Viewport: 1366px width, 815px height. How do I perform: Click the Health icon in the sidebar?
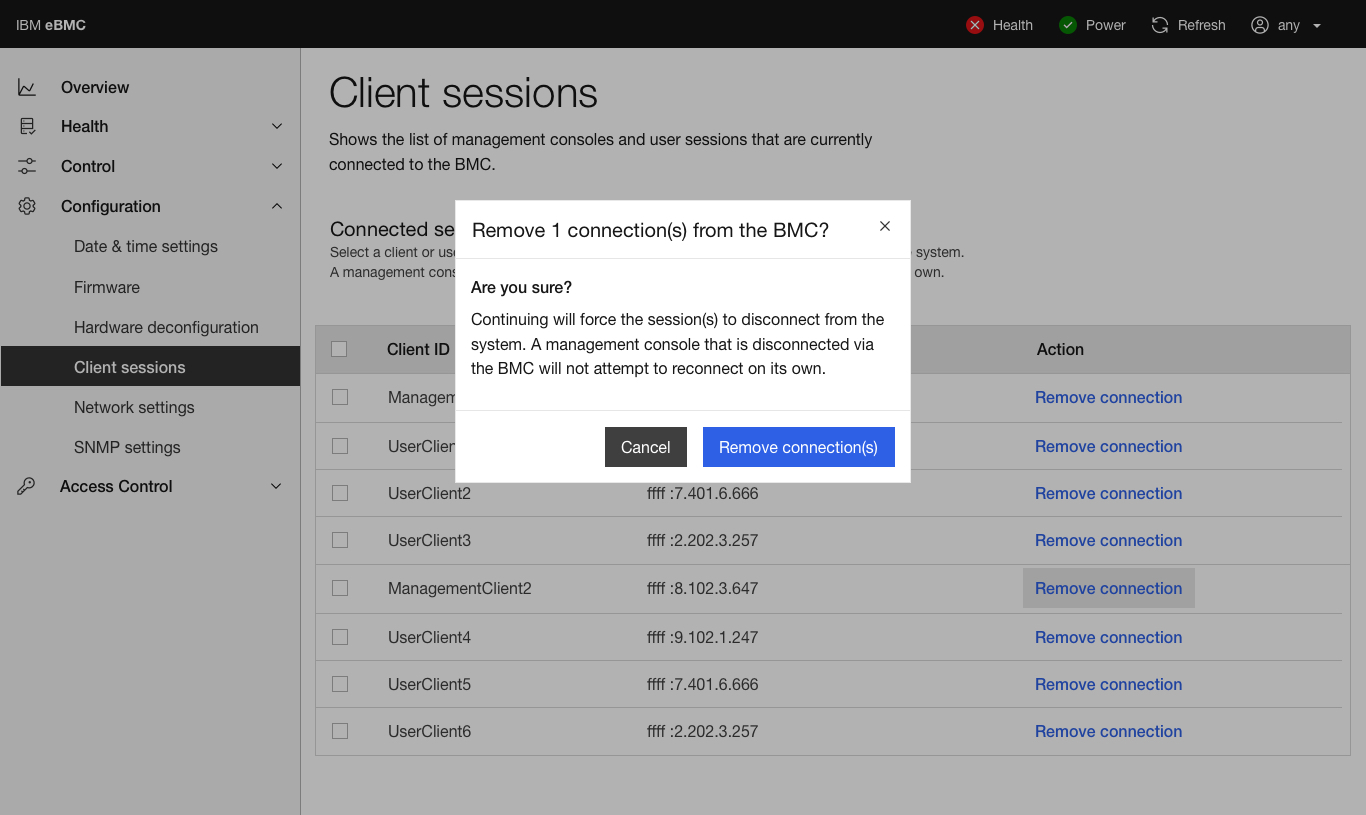tap(26, 126)
